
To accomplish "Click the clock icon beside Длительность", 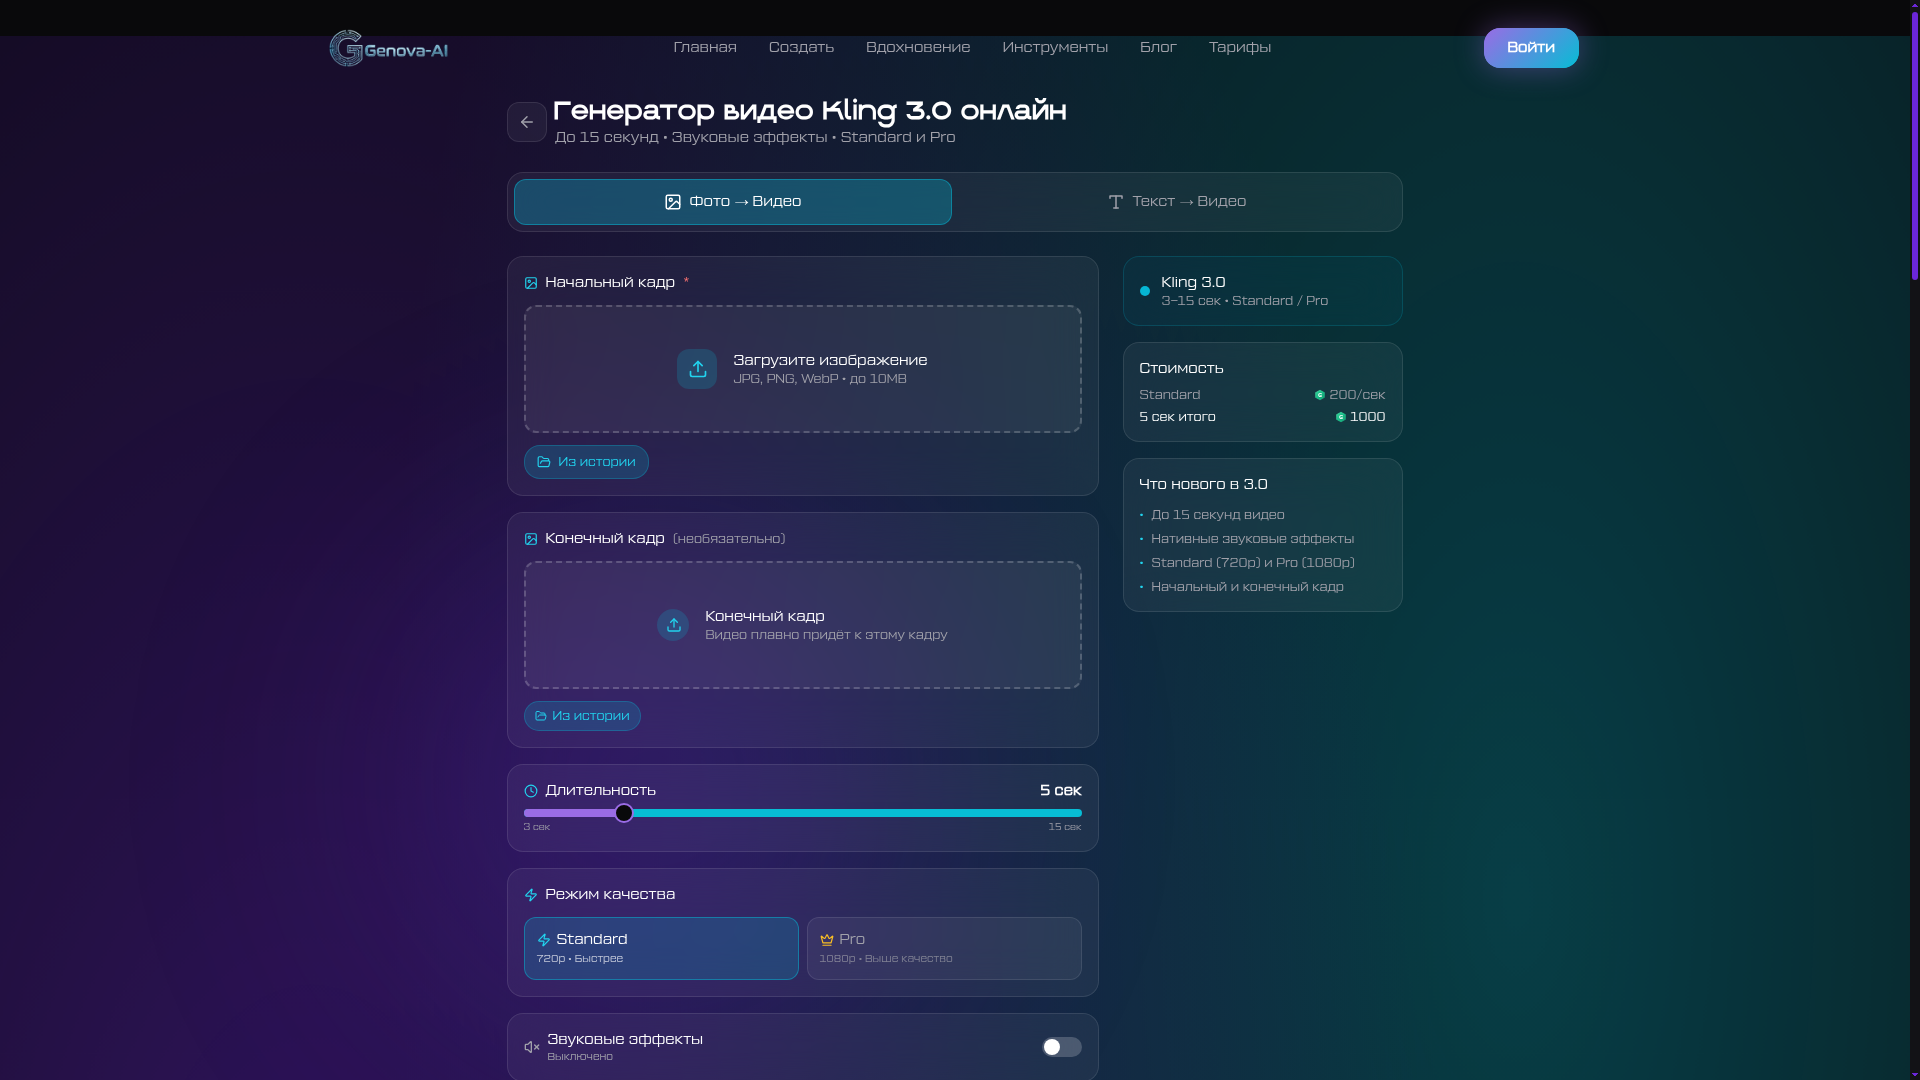I will [531, 791].
